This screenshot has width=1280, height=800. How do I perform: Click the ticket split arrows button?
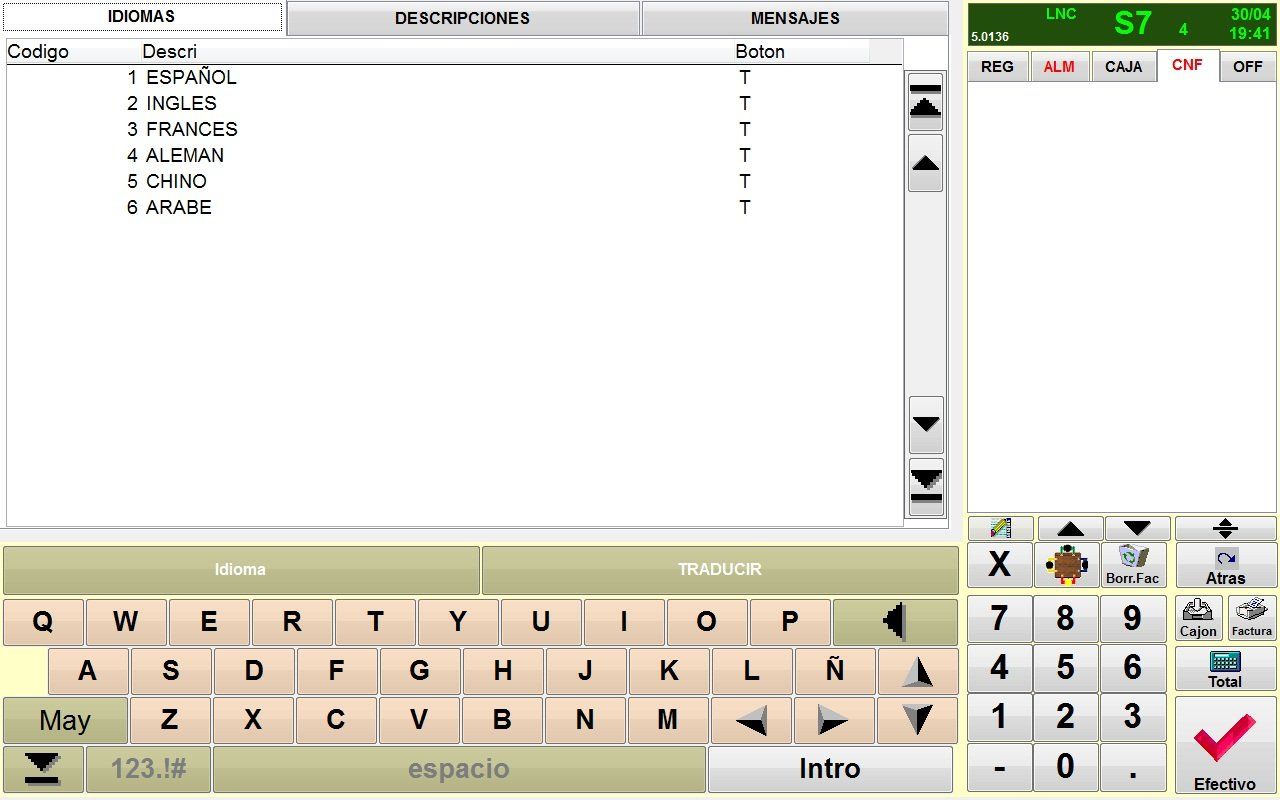pos(1226,528)
